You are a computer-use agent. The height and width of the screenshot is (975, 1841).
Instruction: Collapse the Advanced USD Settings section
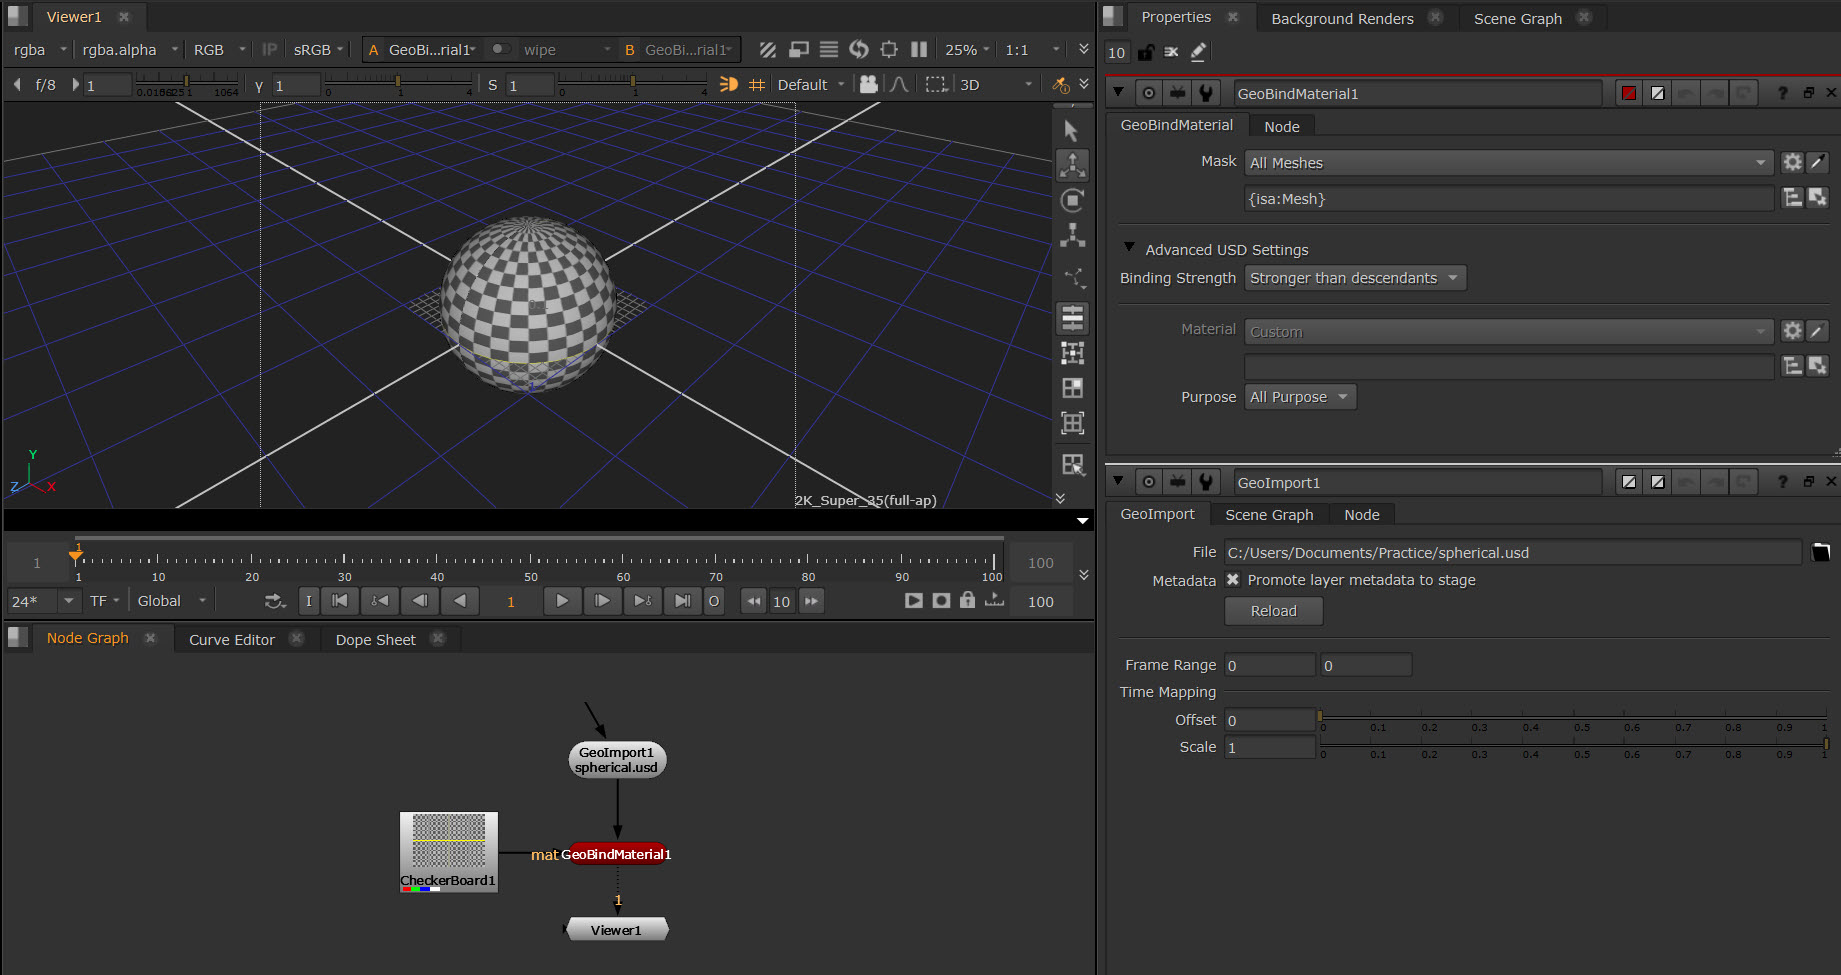(1129, 248)
